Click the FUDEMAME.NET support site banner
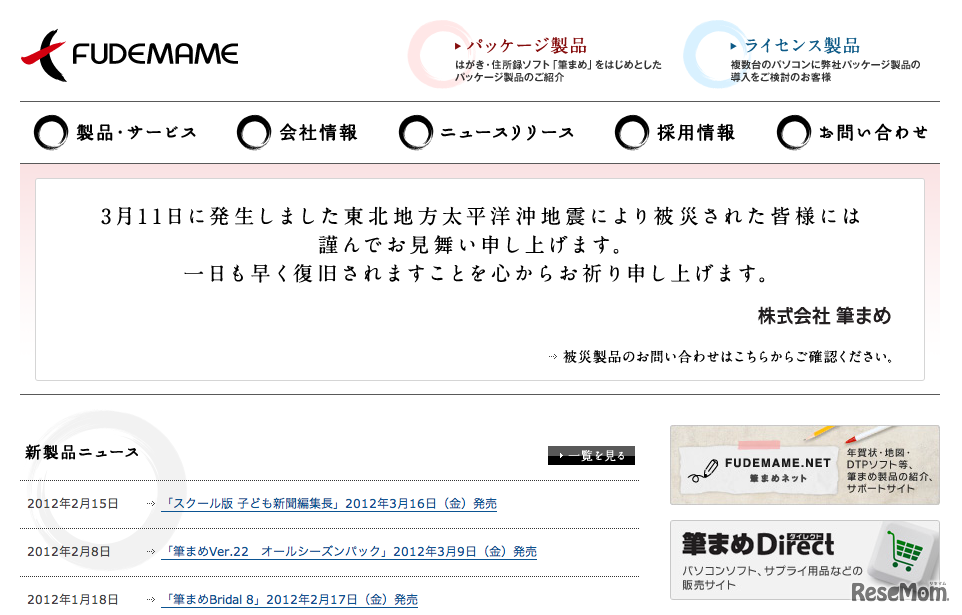Viewport: 962px width, 615px height. (x=804, y=464)
